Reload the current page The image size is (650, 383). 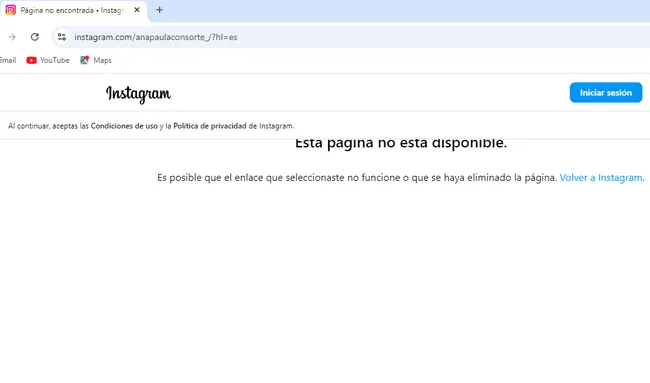click(x=35, y=37)
